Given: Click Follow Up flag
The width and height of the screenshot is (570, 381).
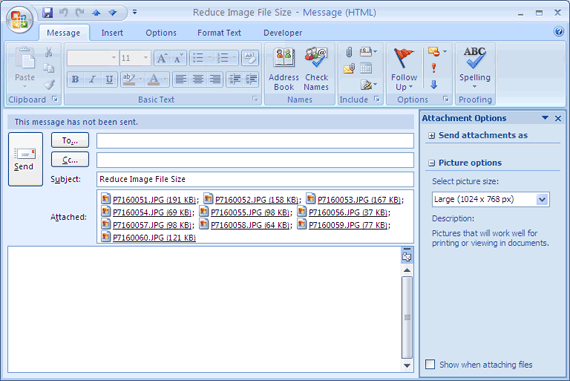Looking at the screenshot, I should click(404, 69).
